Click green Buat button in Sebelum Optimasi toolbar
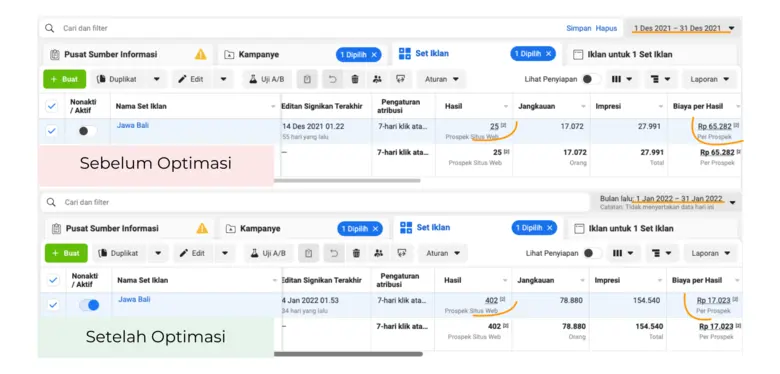This screenshot has width=780, height=374. pyautogui.click(x=65, y=79)
